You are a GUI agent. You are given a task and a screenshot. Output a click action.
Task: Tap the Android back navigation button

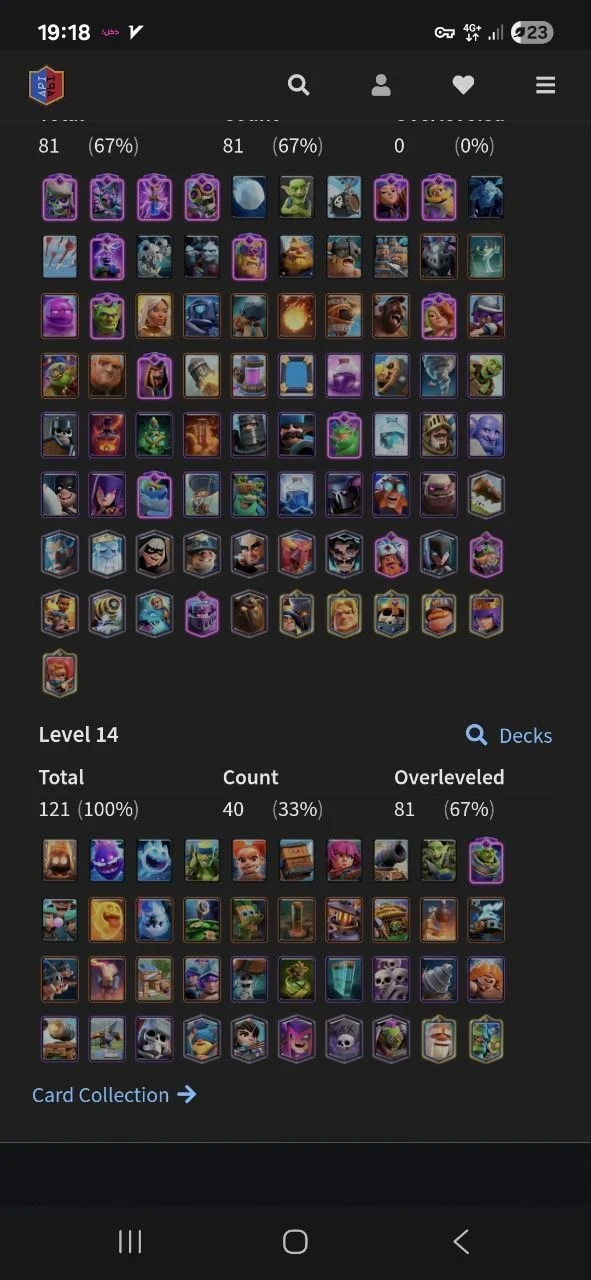click(461, 1242)
